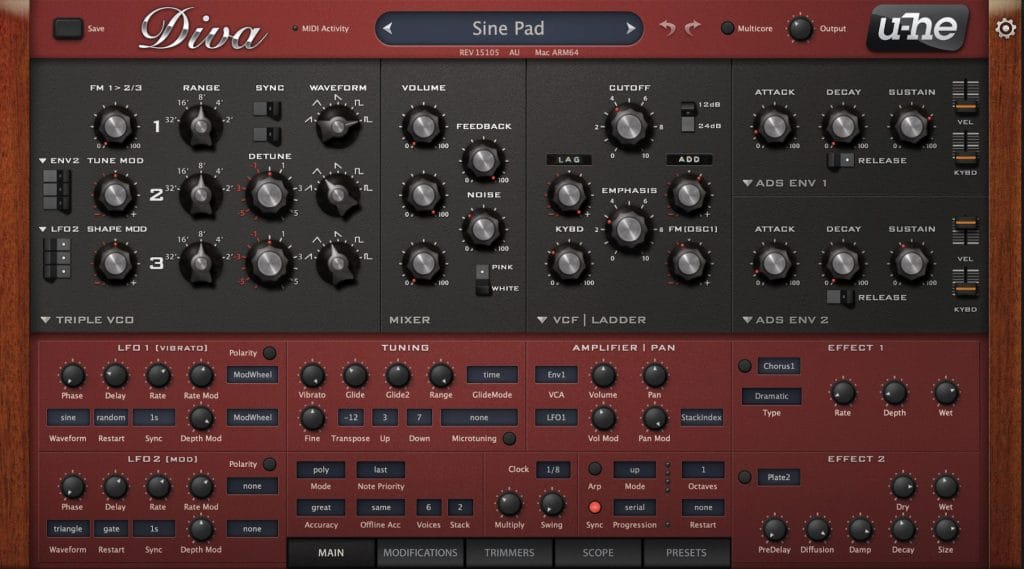Click the Output knob
Viewport: 1024px width, 569px height.
click(800, 28)
